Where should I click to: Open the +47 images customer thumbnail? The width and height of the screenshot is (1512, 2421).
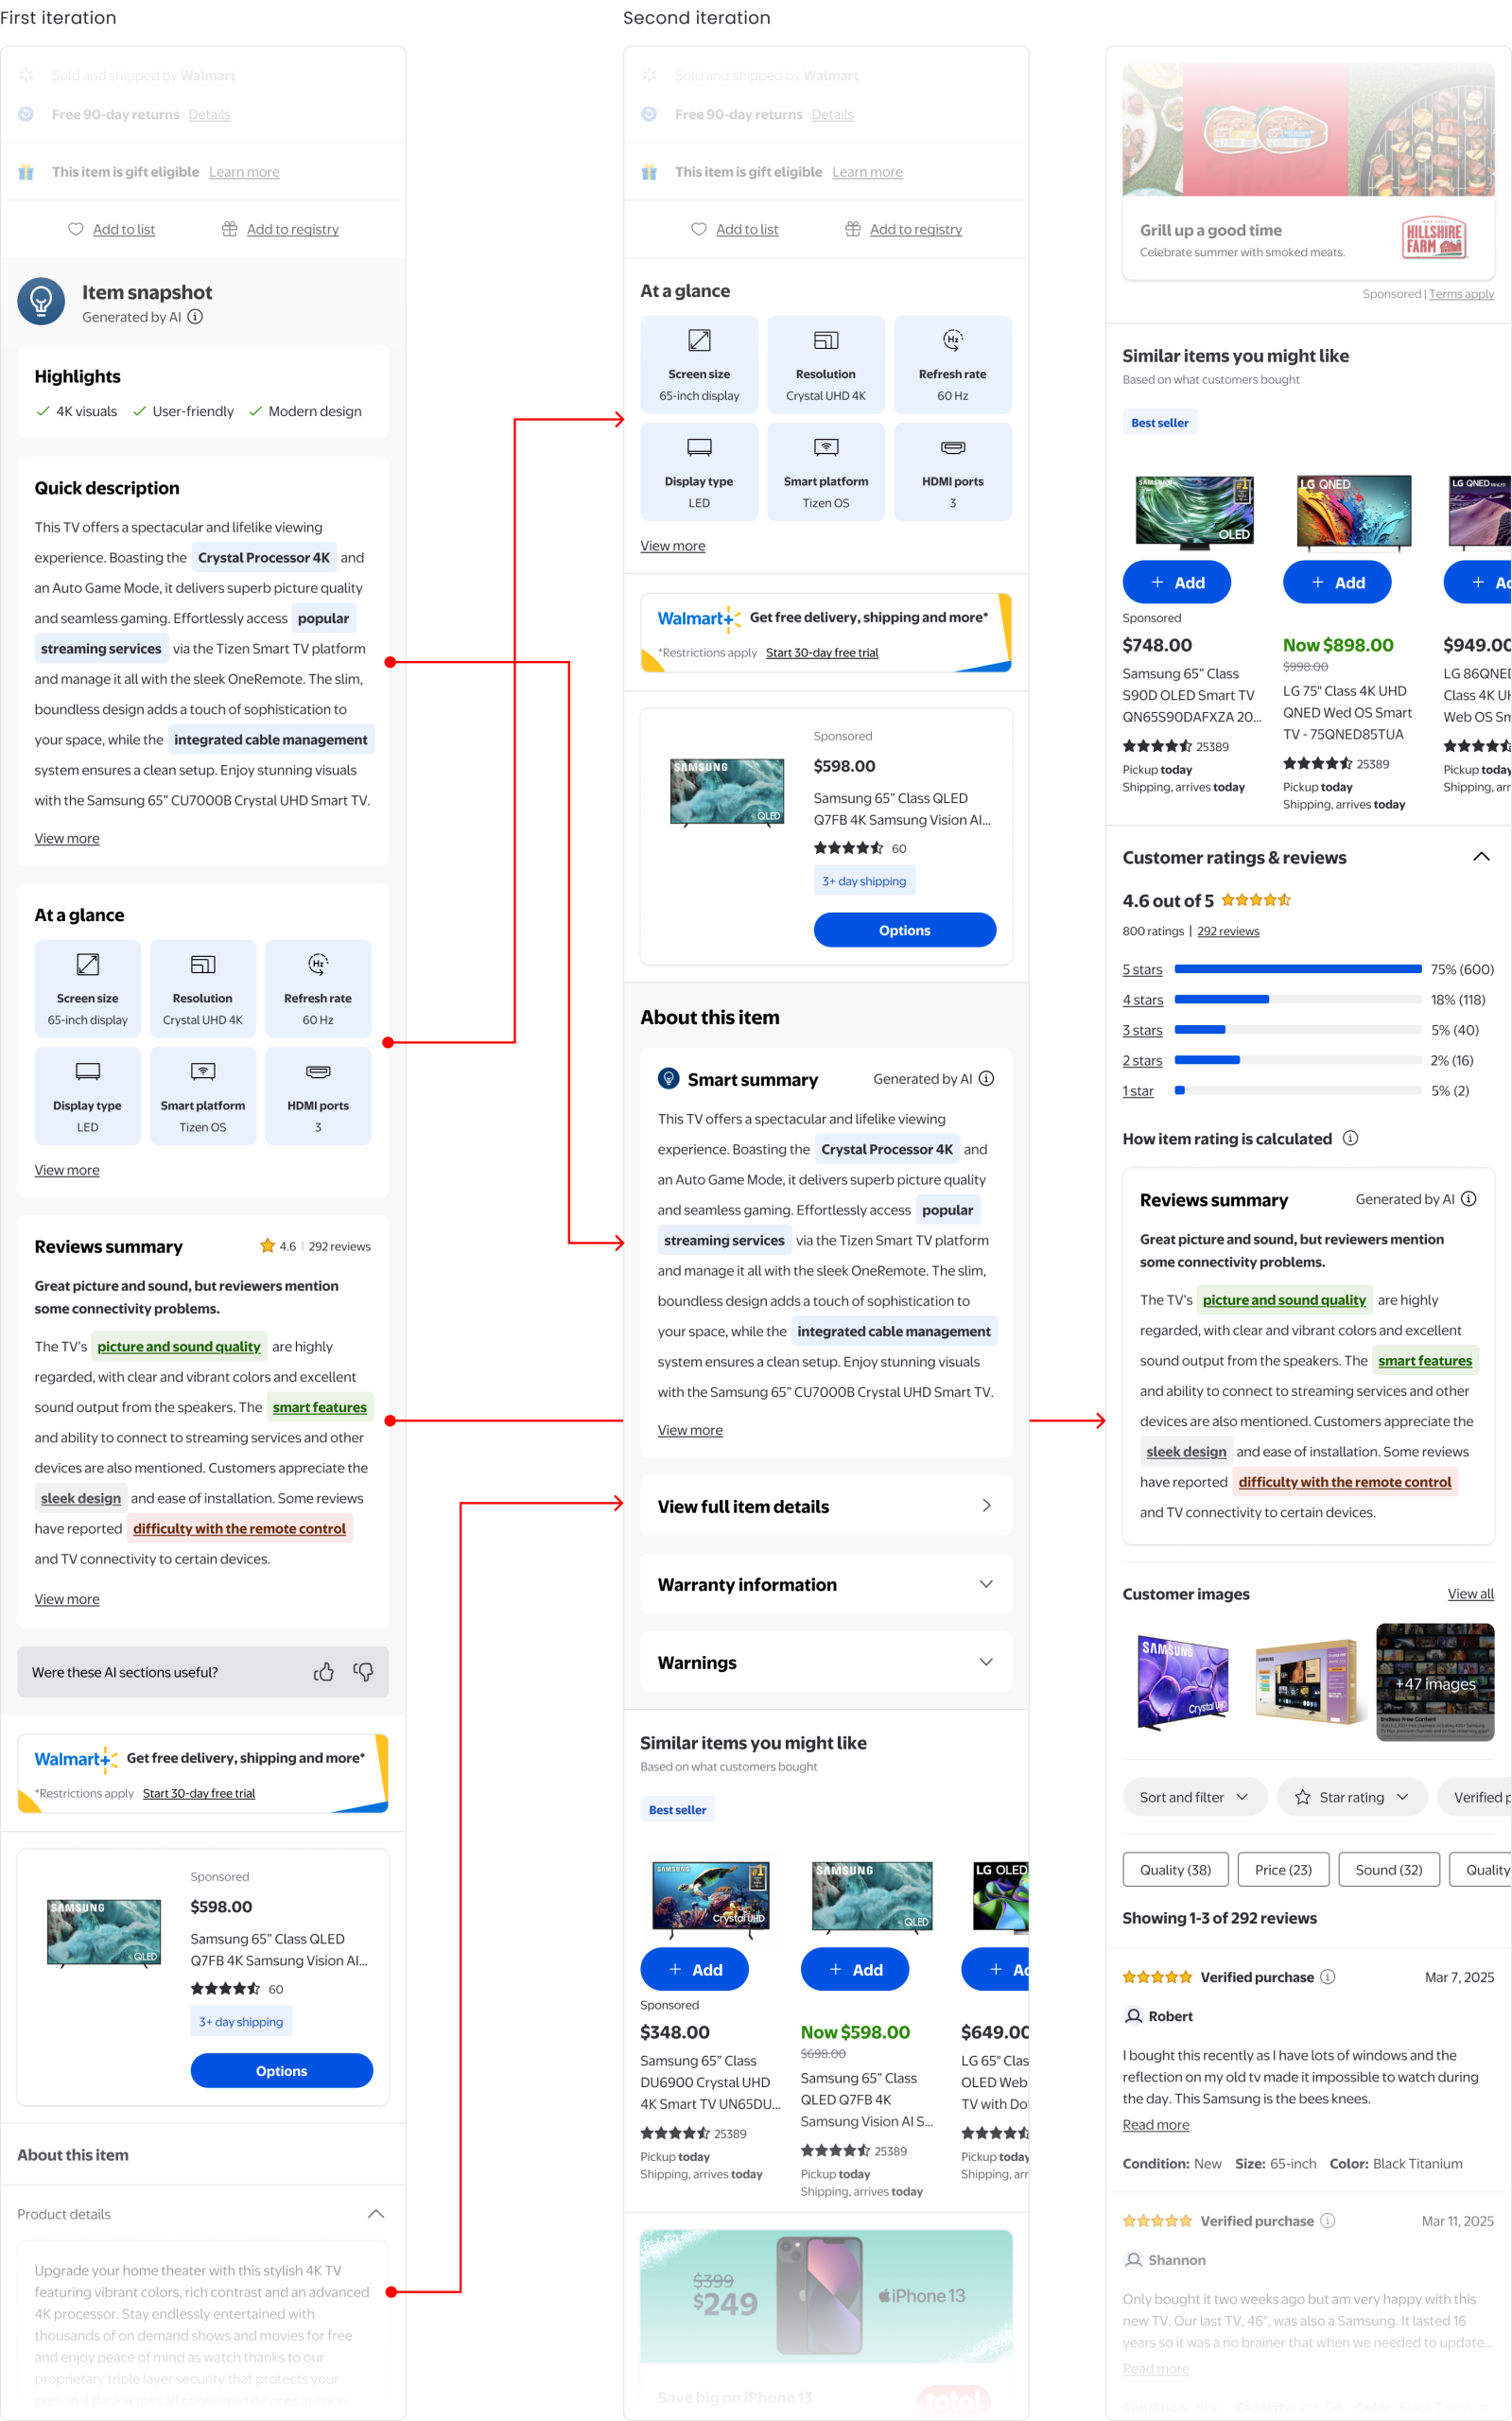(1435, 1682)
